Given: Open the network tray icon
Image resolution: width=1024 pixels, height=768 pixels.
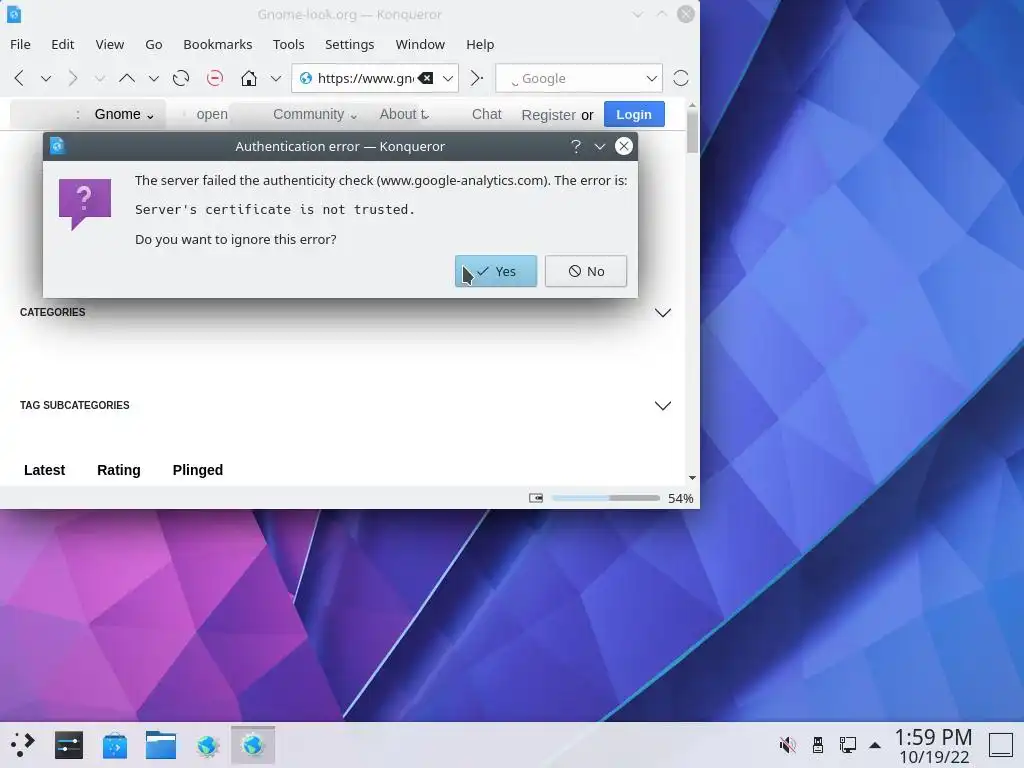Looking at the screenshot, I should pyautogui.click(x=848, y=744).
